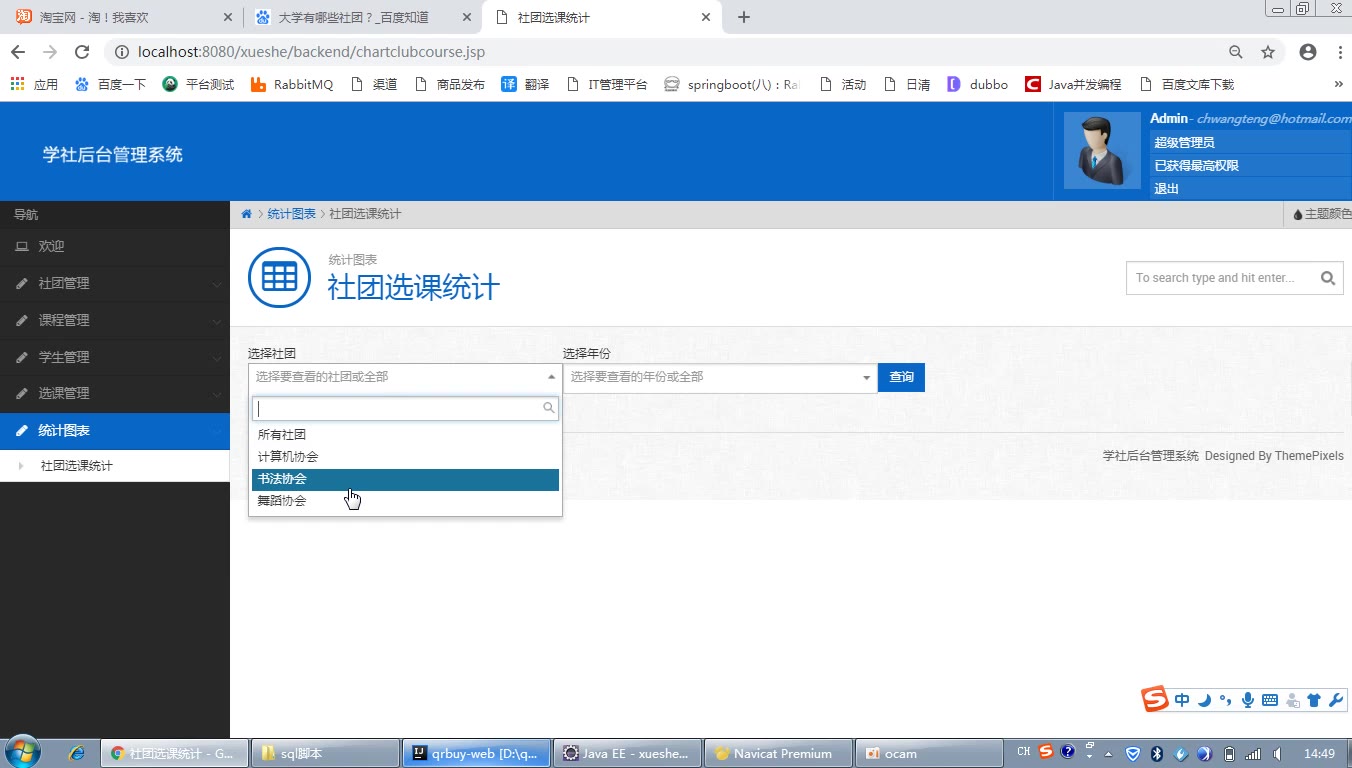
Task: Switch to Navicat Premium taskbar window
Action: click(779, 753)
